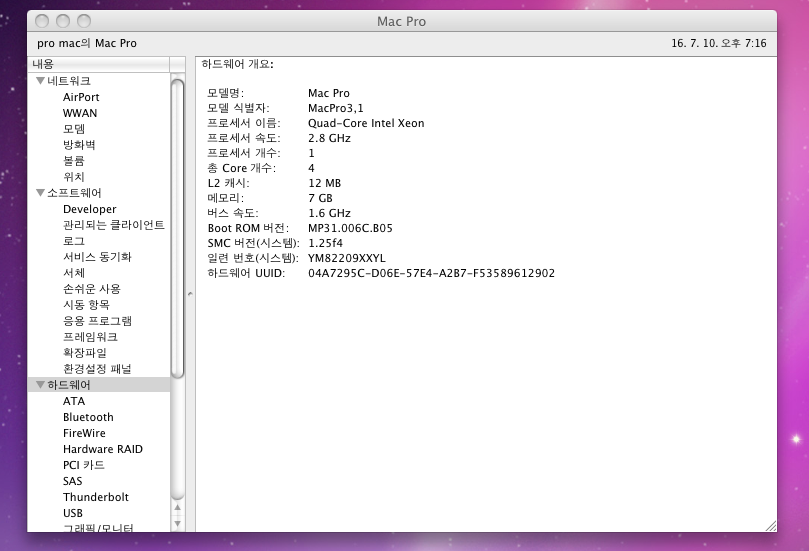Select 방화벽 under network
This screenshot has width=809, height=551.
[79, 145]
